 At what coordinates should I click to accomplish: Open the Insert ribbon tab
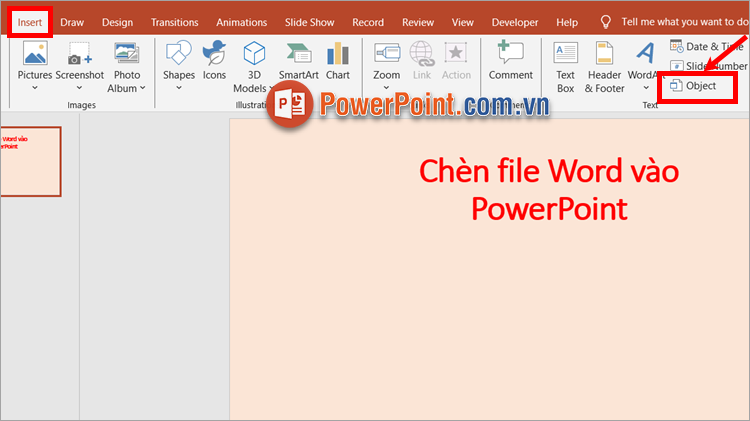[30, 22]
